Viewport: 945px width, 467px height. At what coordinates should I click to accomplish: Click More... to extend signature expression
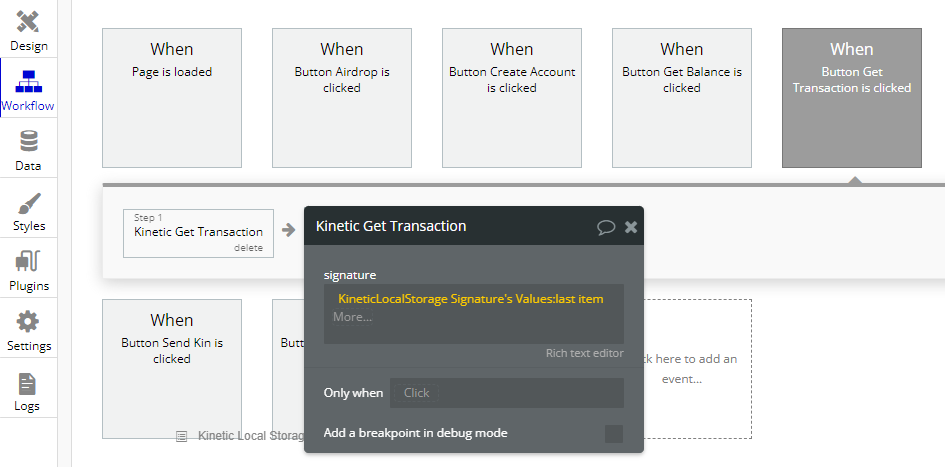(x=352, y=317)
